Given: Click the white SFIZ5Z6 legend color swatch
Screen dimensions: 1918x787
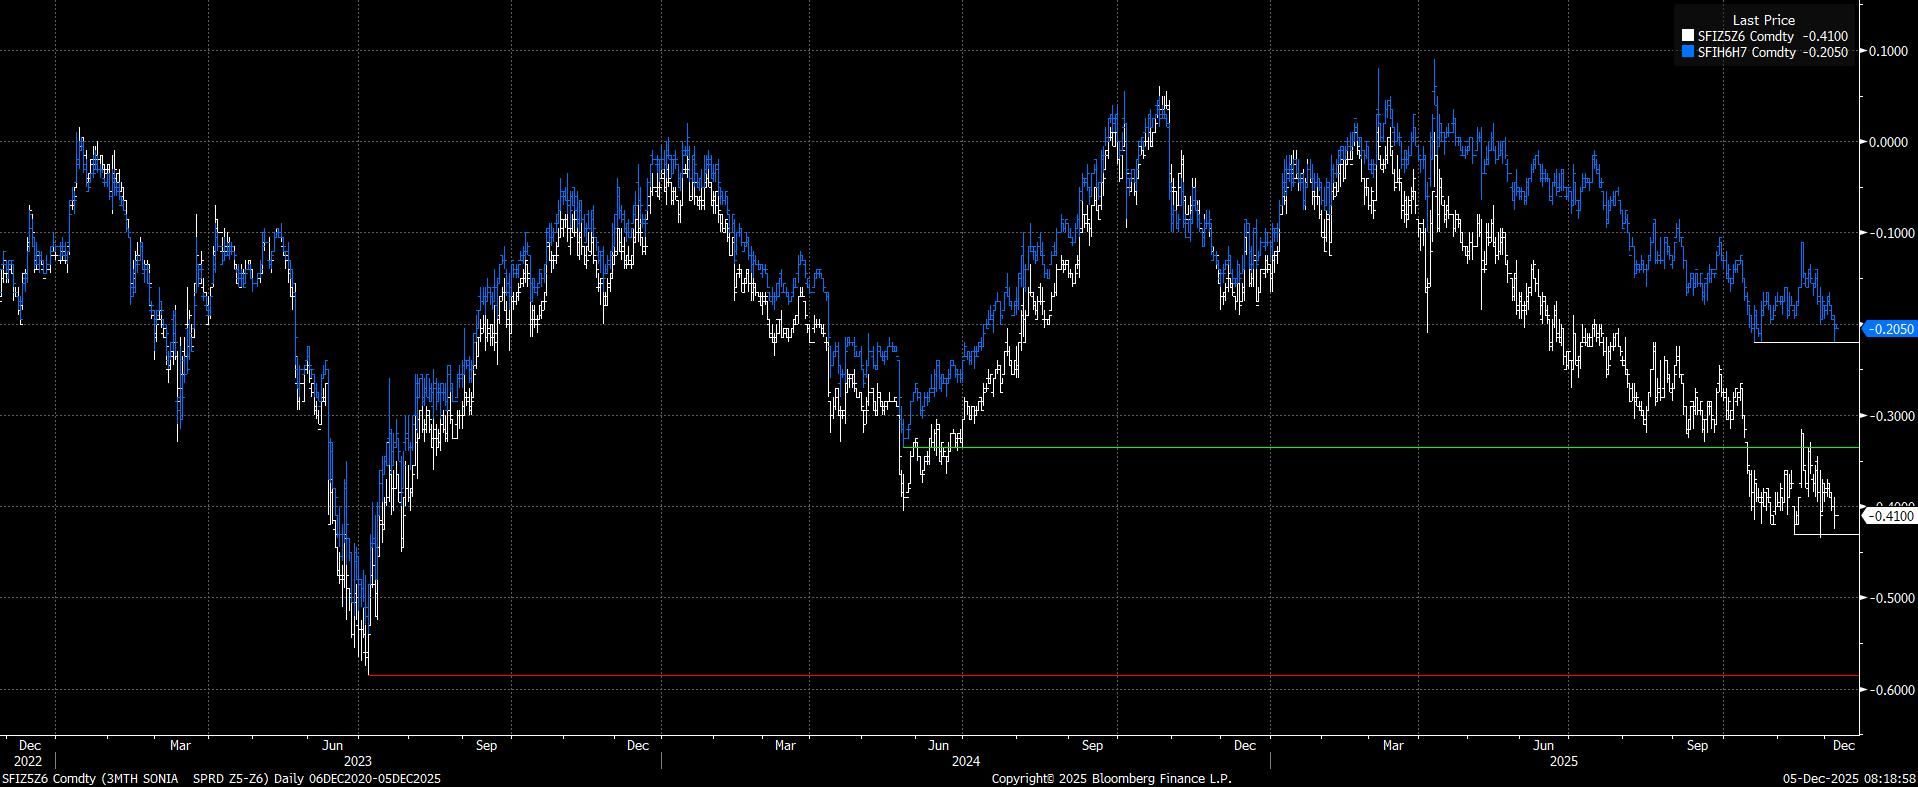Looking at the screenshot, I should point(1689,37).
